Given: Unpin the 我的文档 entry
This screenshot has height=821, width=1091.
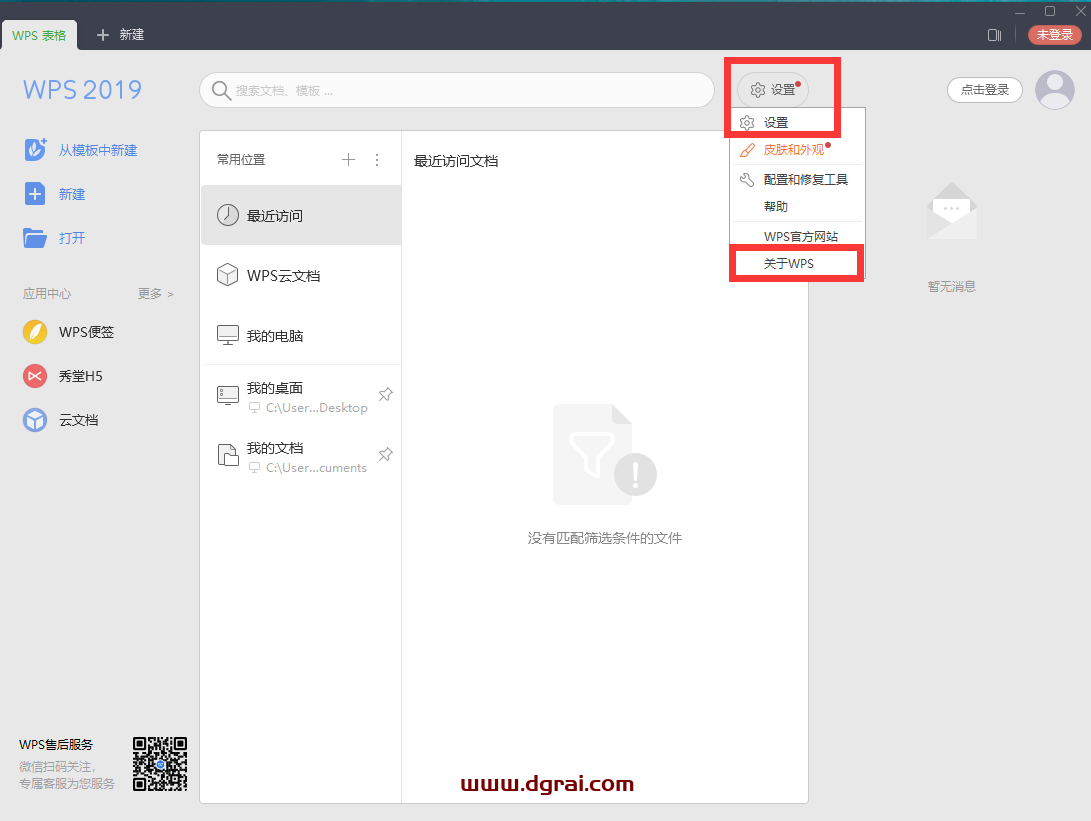Looking at the screenshot, I should pyautogui.click(x=386, y=454).
